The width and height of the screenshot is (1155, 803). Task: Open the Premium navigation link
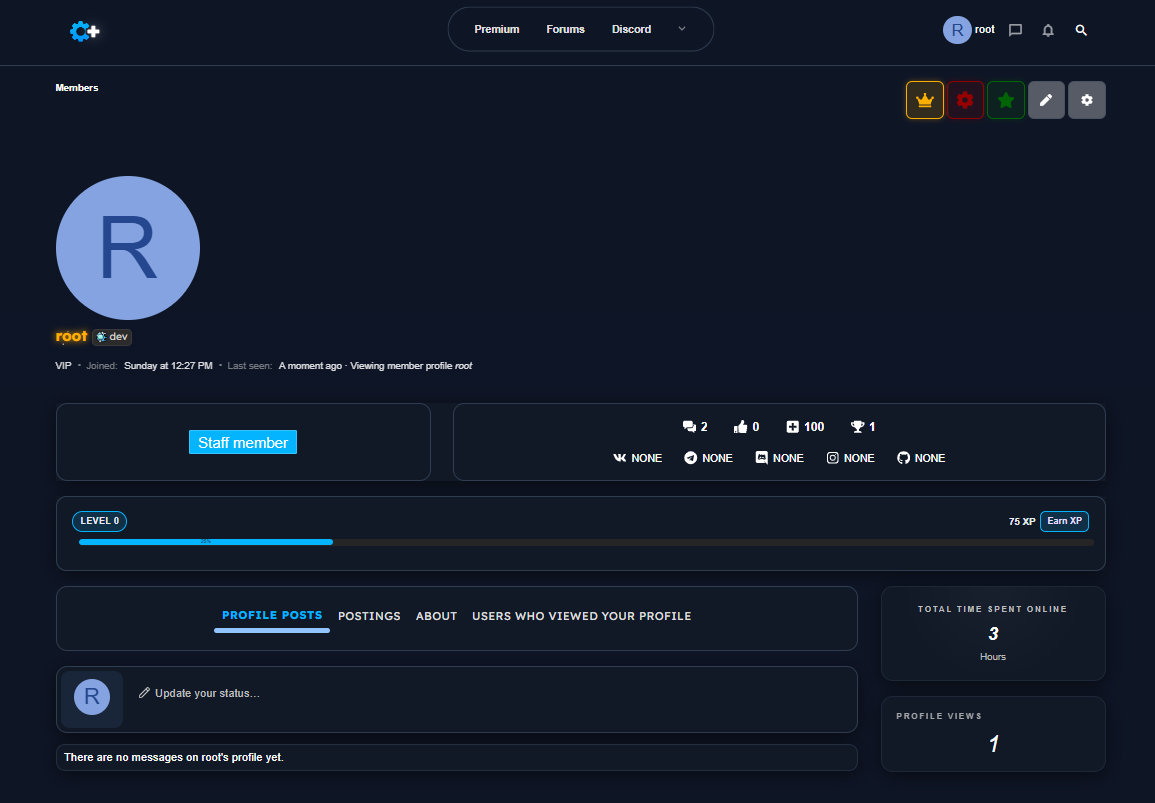tap(497, 29)
